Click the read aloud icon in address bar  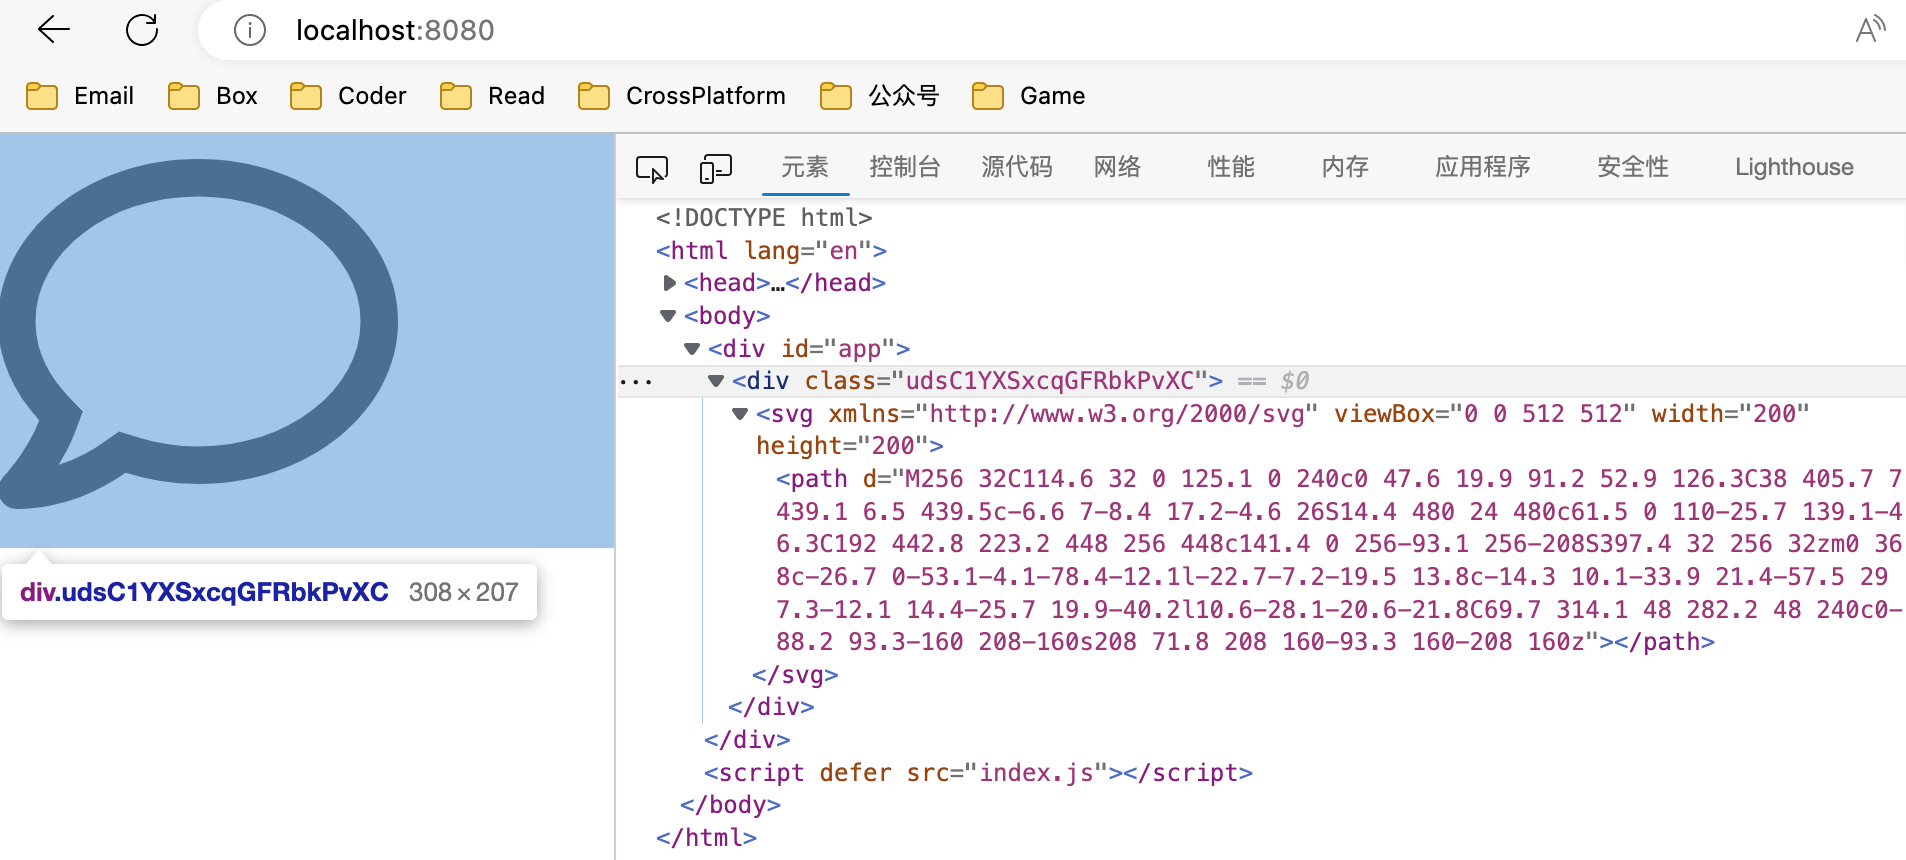[1869, 30]
